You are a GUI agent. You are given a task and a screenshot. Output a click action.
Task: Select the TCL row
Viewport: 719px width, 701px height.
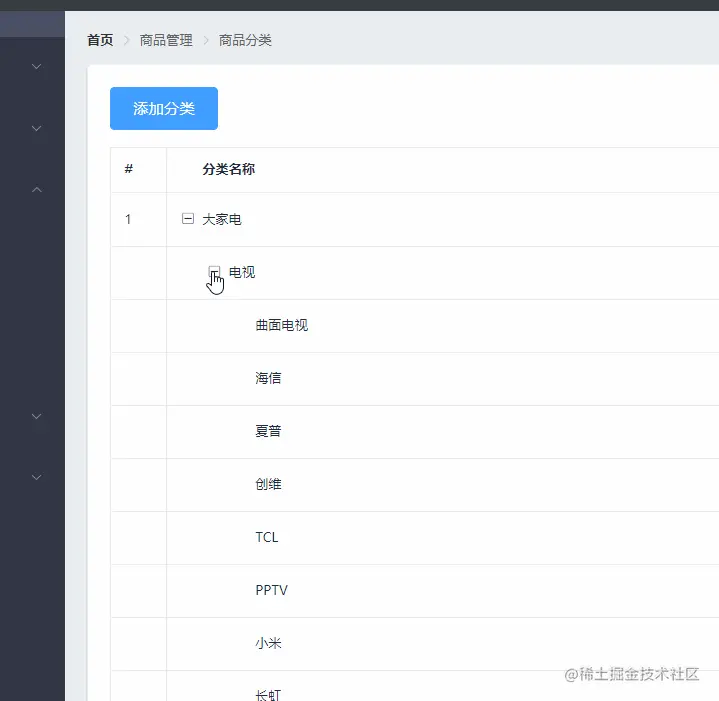tap(415, 538)
